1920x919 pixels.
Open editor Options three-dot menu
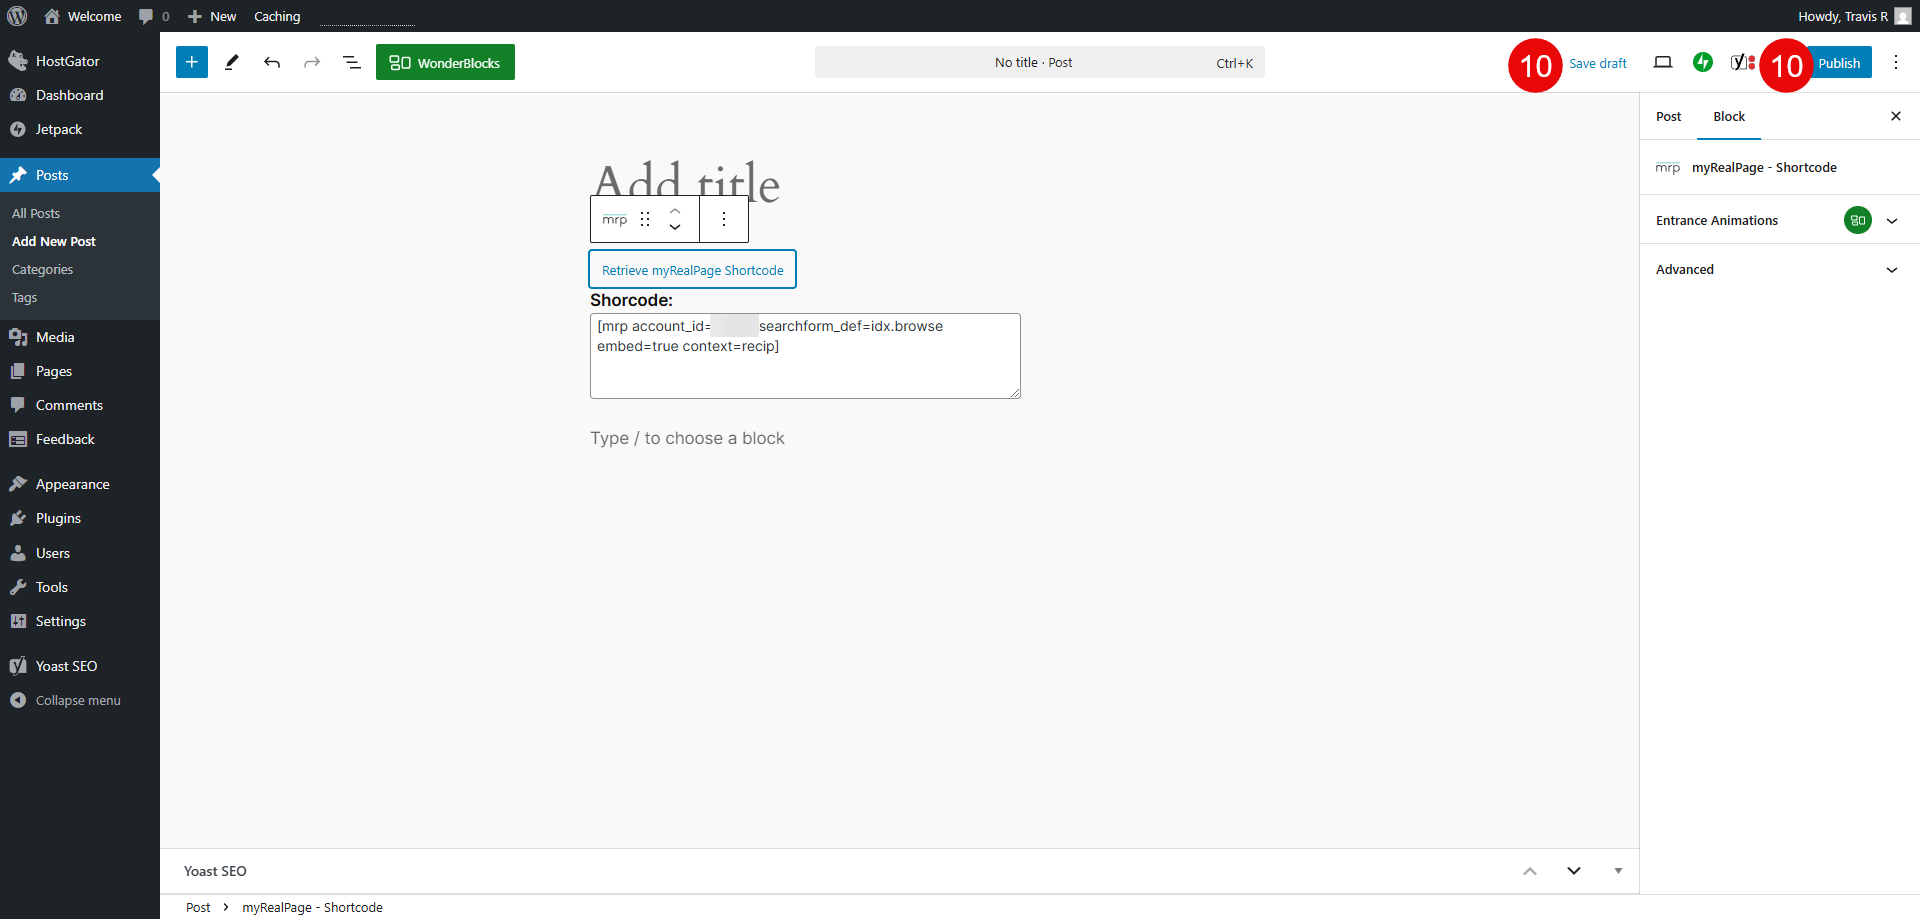coord(1896,62)
